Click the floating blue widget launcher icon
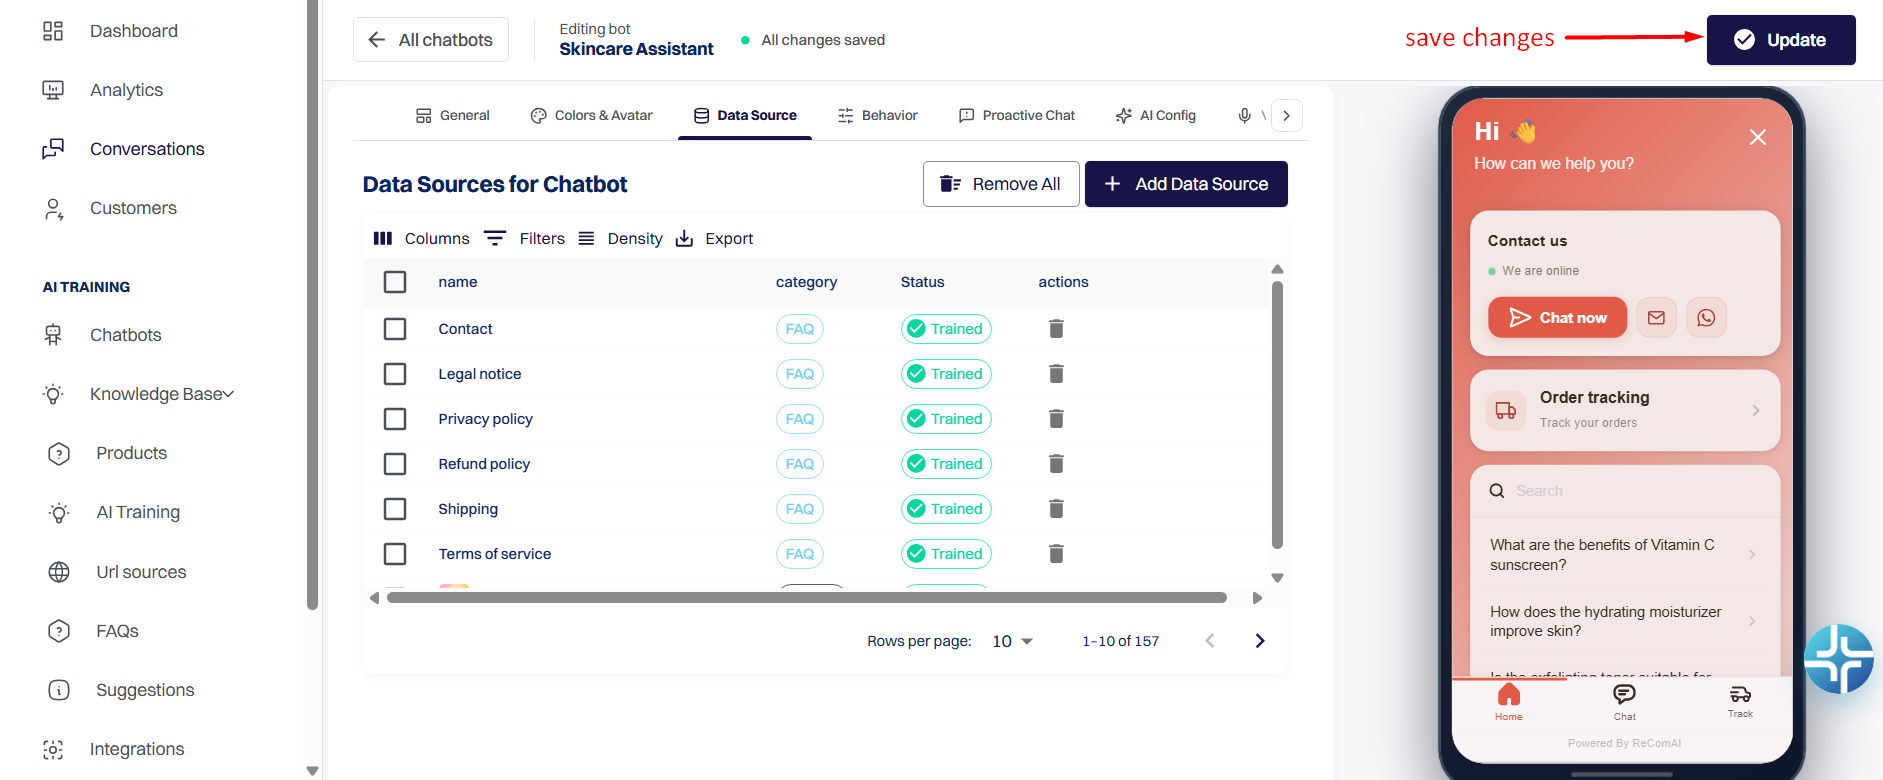This screenshot has width=1883, height=780. [x=1839, y=659]
